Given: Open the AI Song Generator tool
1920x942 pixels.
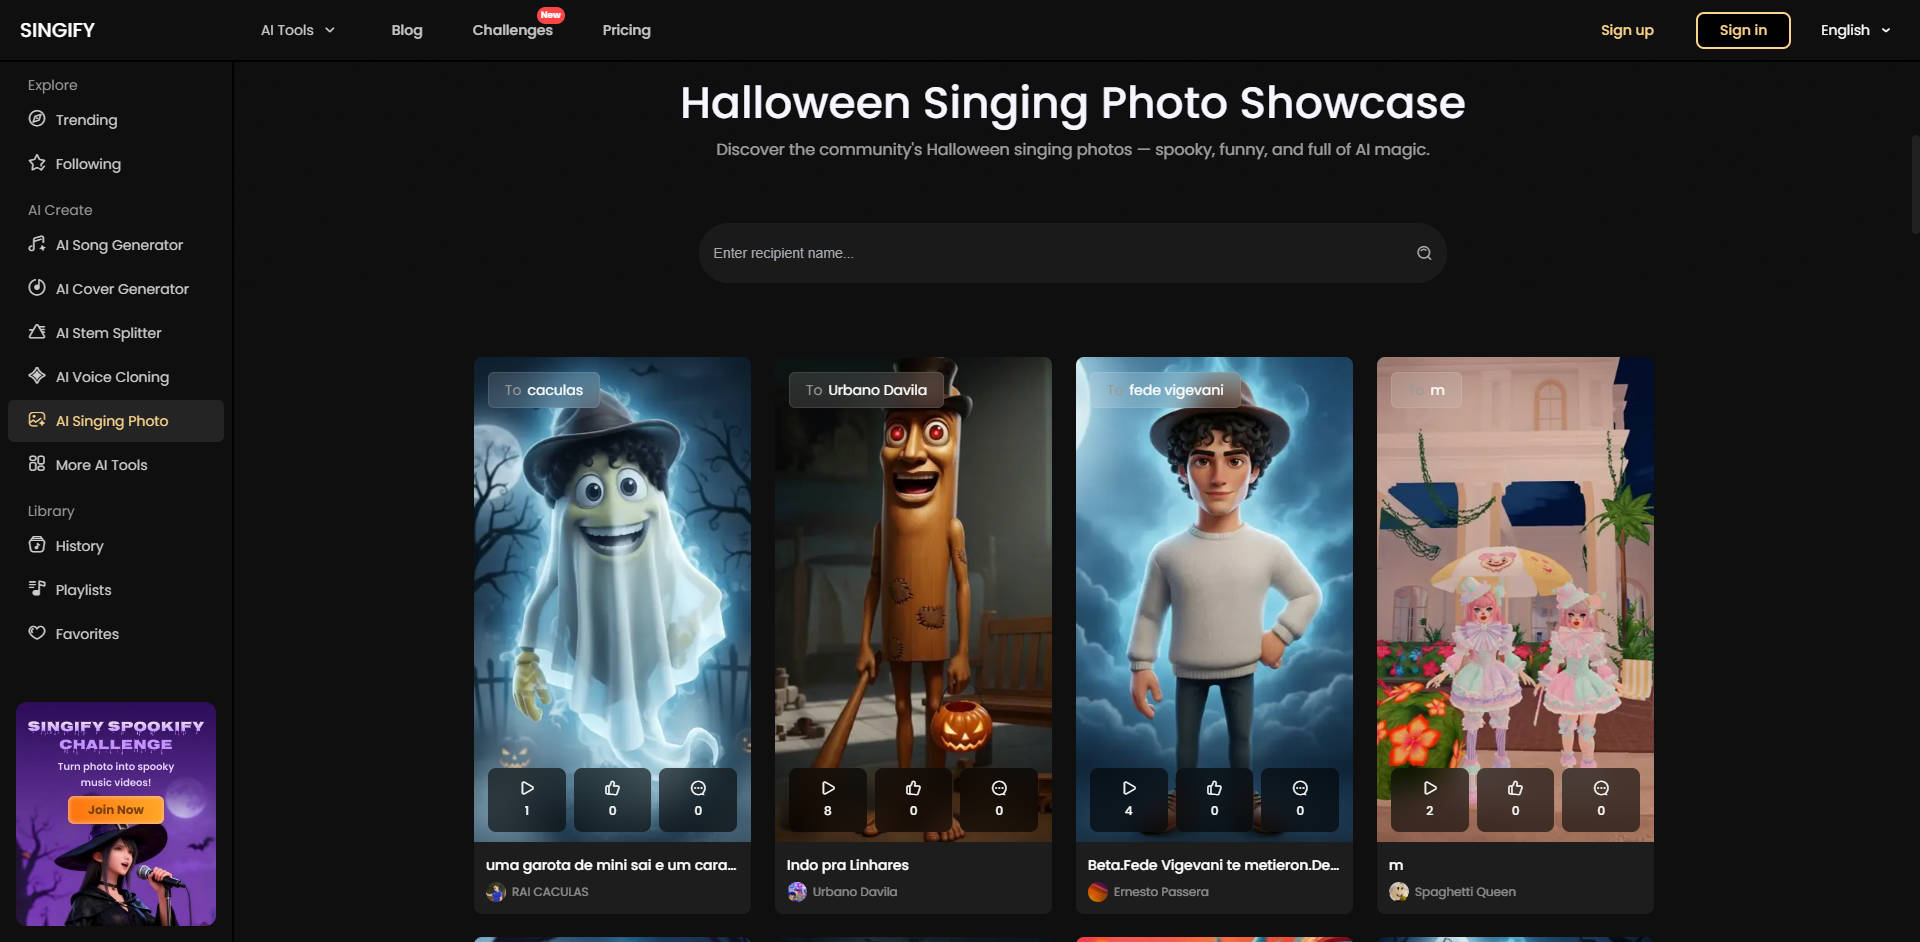Looking at the screenshot, I should [118, 244].
